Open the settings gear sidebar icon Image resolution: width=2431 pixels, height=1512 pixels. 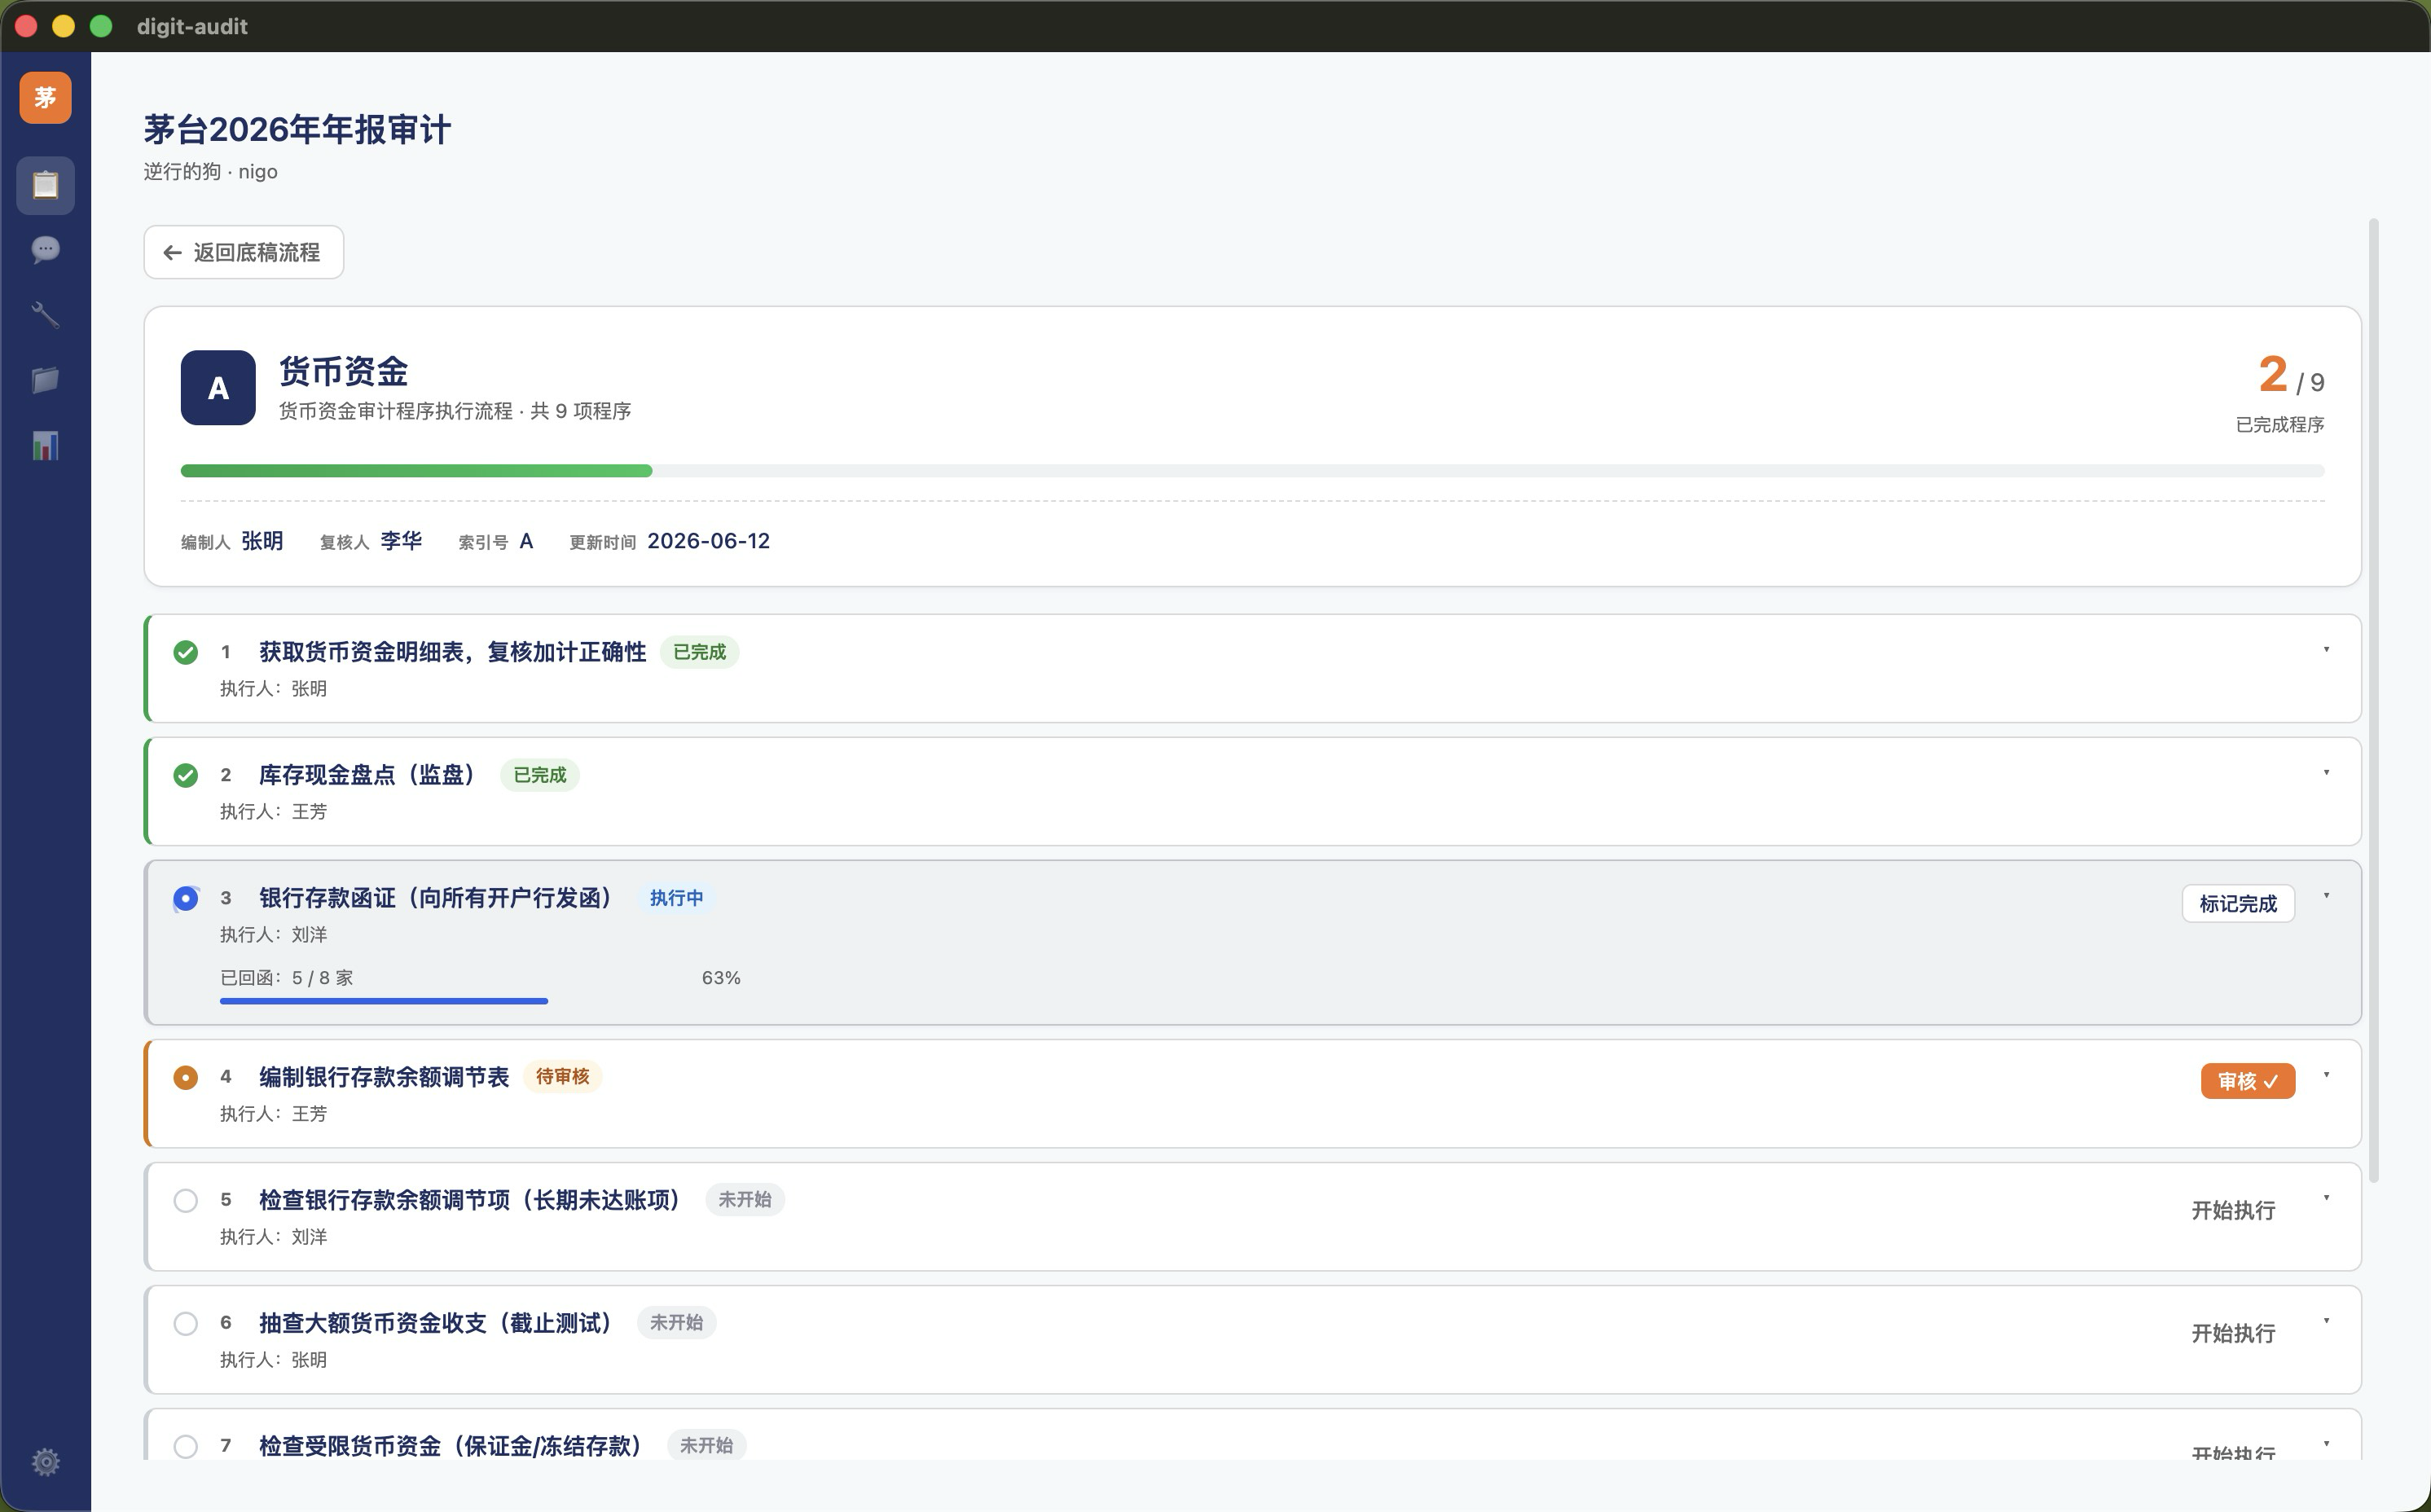(45, 1462)
